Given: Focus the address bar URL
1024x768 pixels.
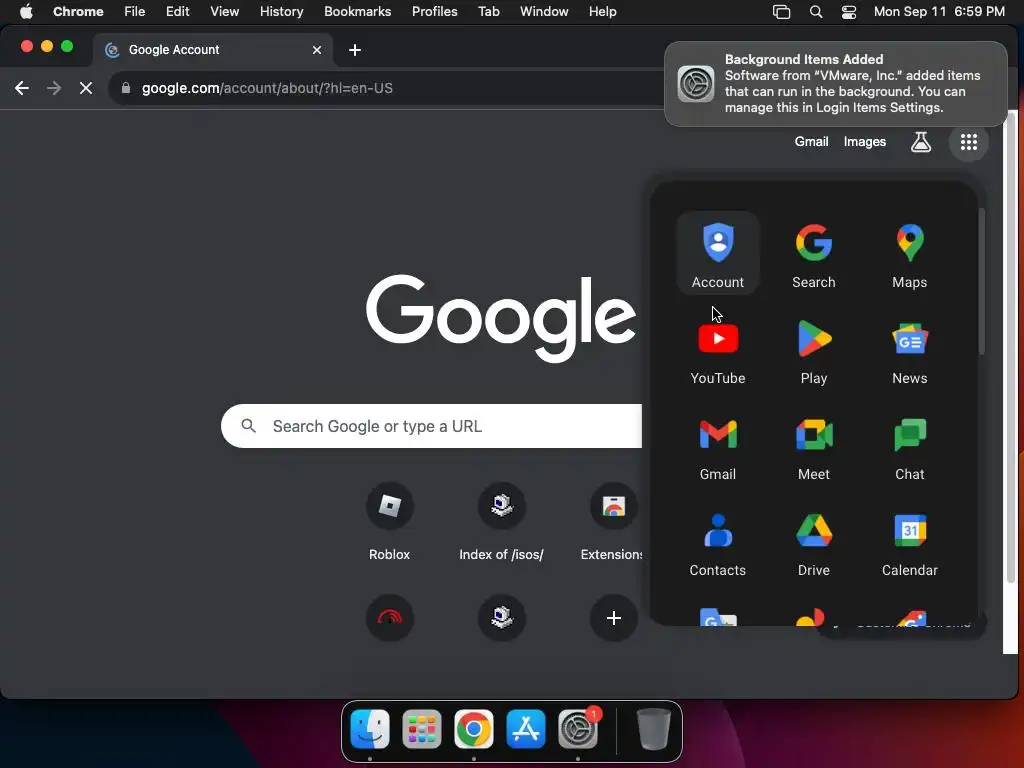Looking at the screenshot, I should coord(267,88).
